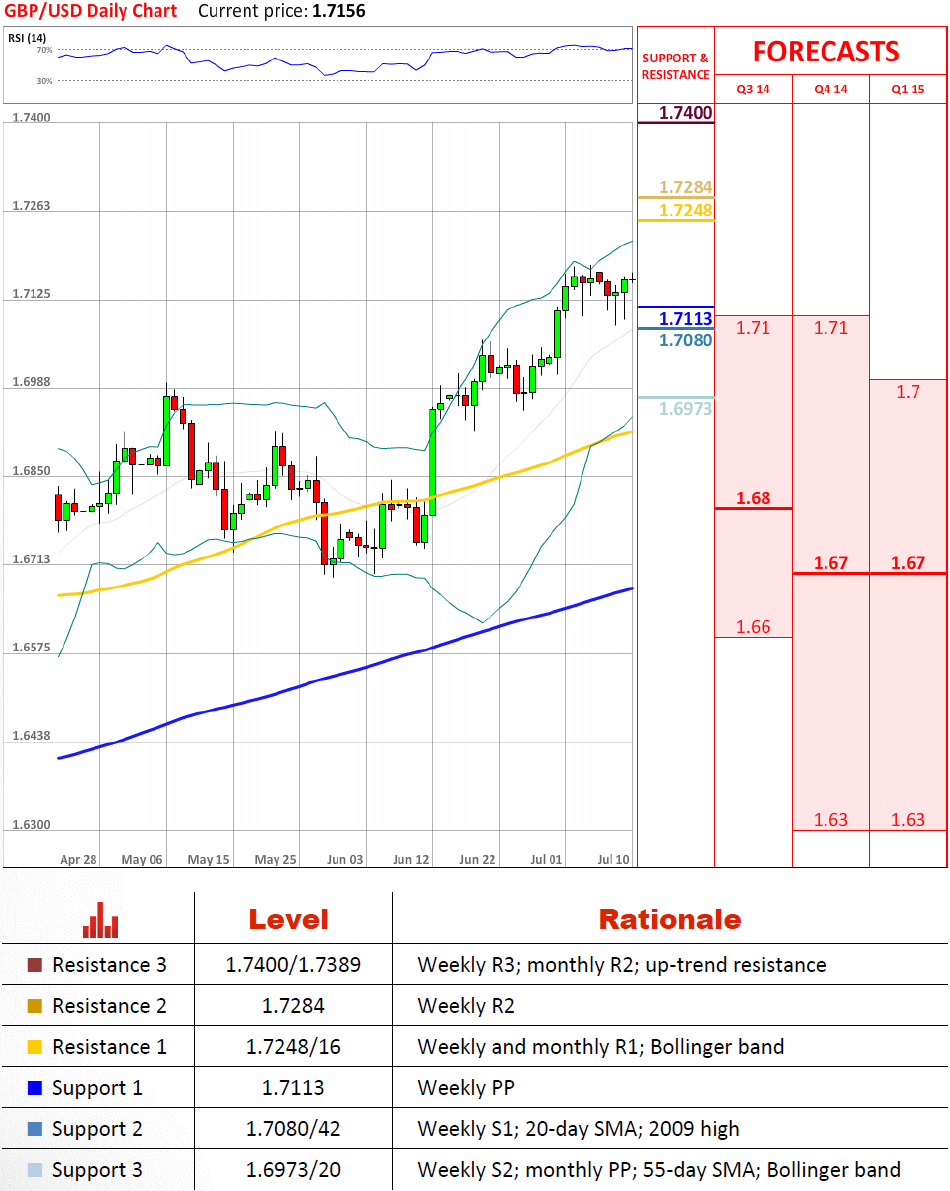Click the Level column header
950x1191 pixels.
point(288,920)
